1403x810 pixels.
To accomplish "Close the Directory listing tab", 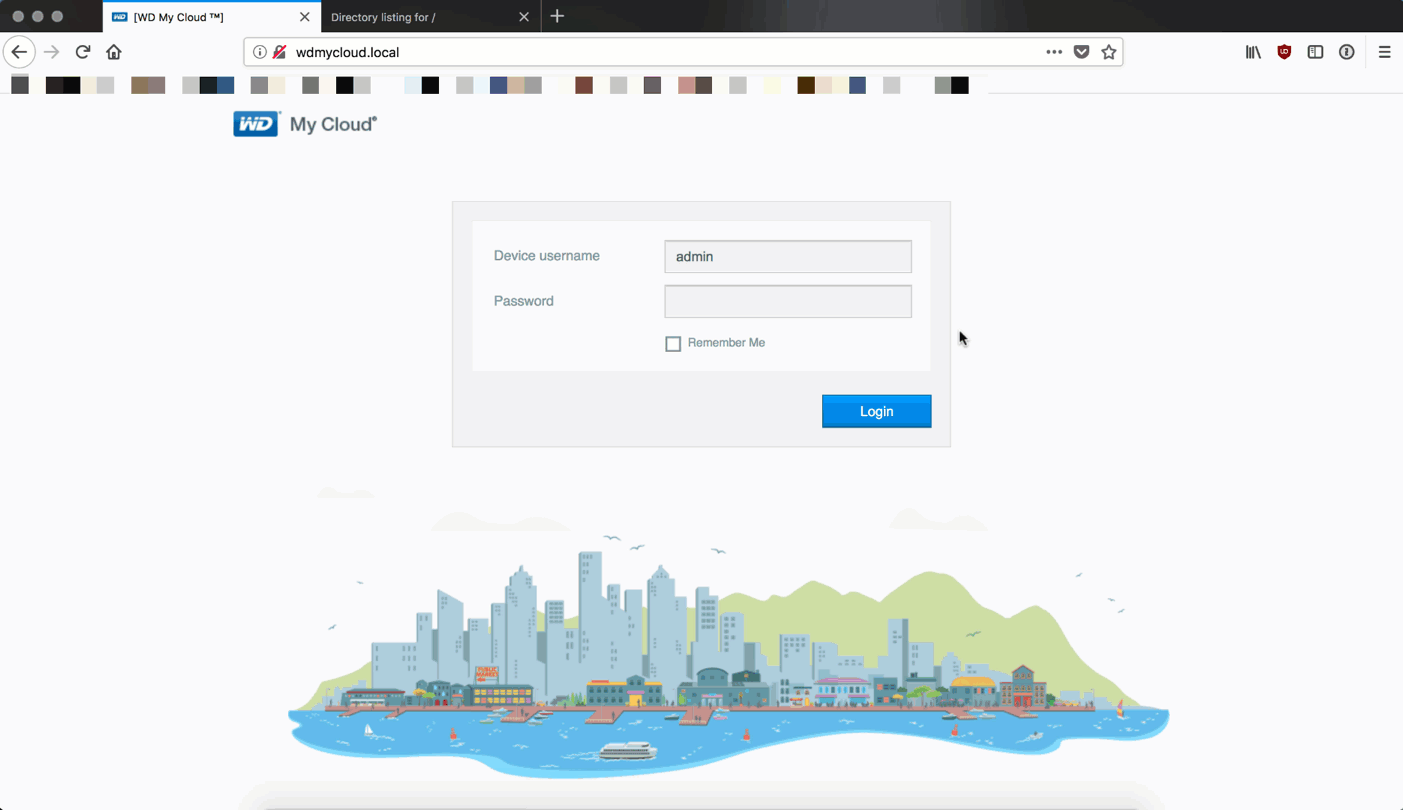I will coord(524,17).
